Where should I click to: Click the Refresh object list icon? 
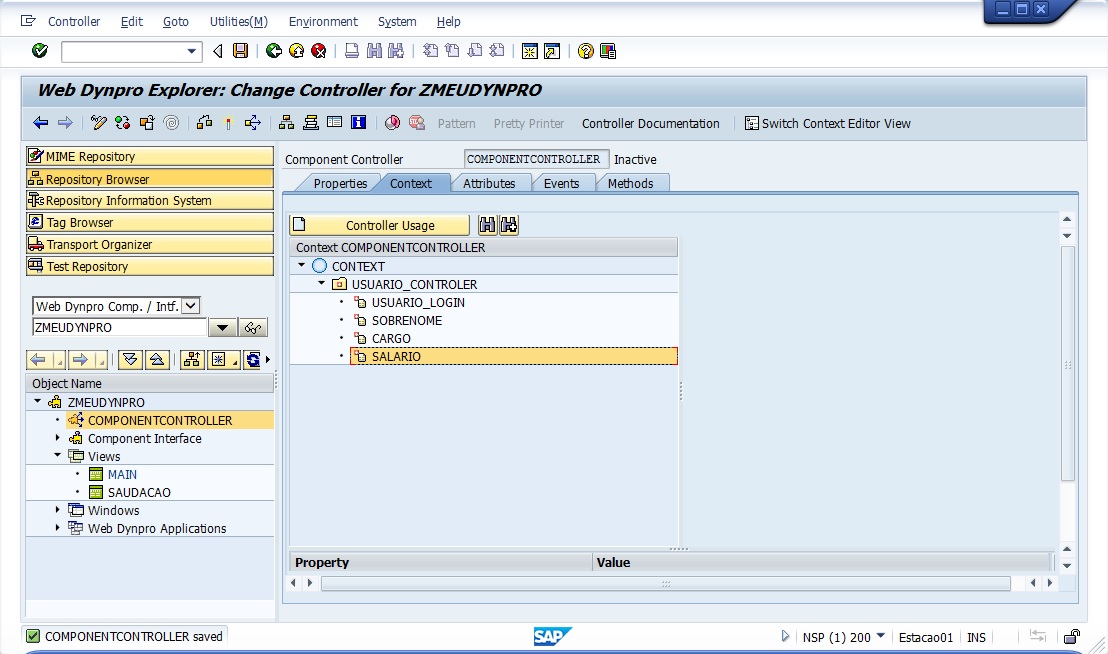click(x=253, y=360)
